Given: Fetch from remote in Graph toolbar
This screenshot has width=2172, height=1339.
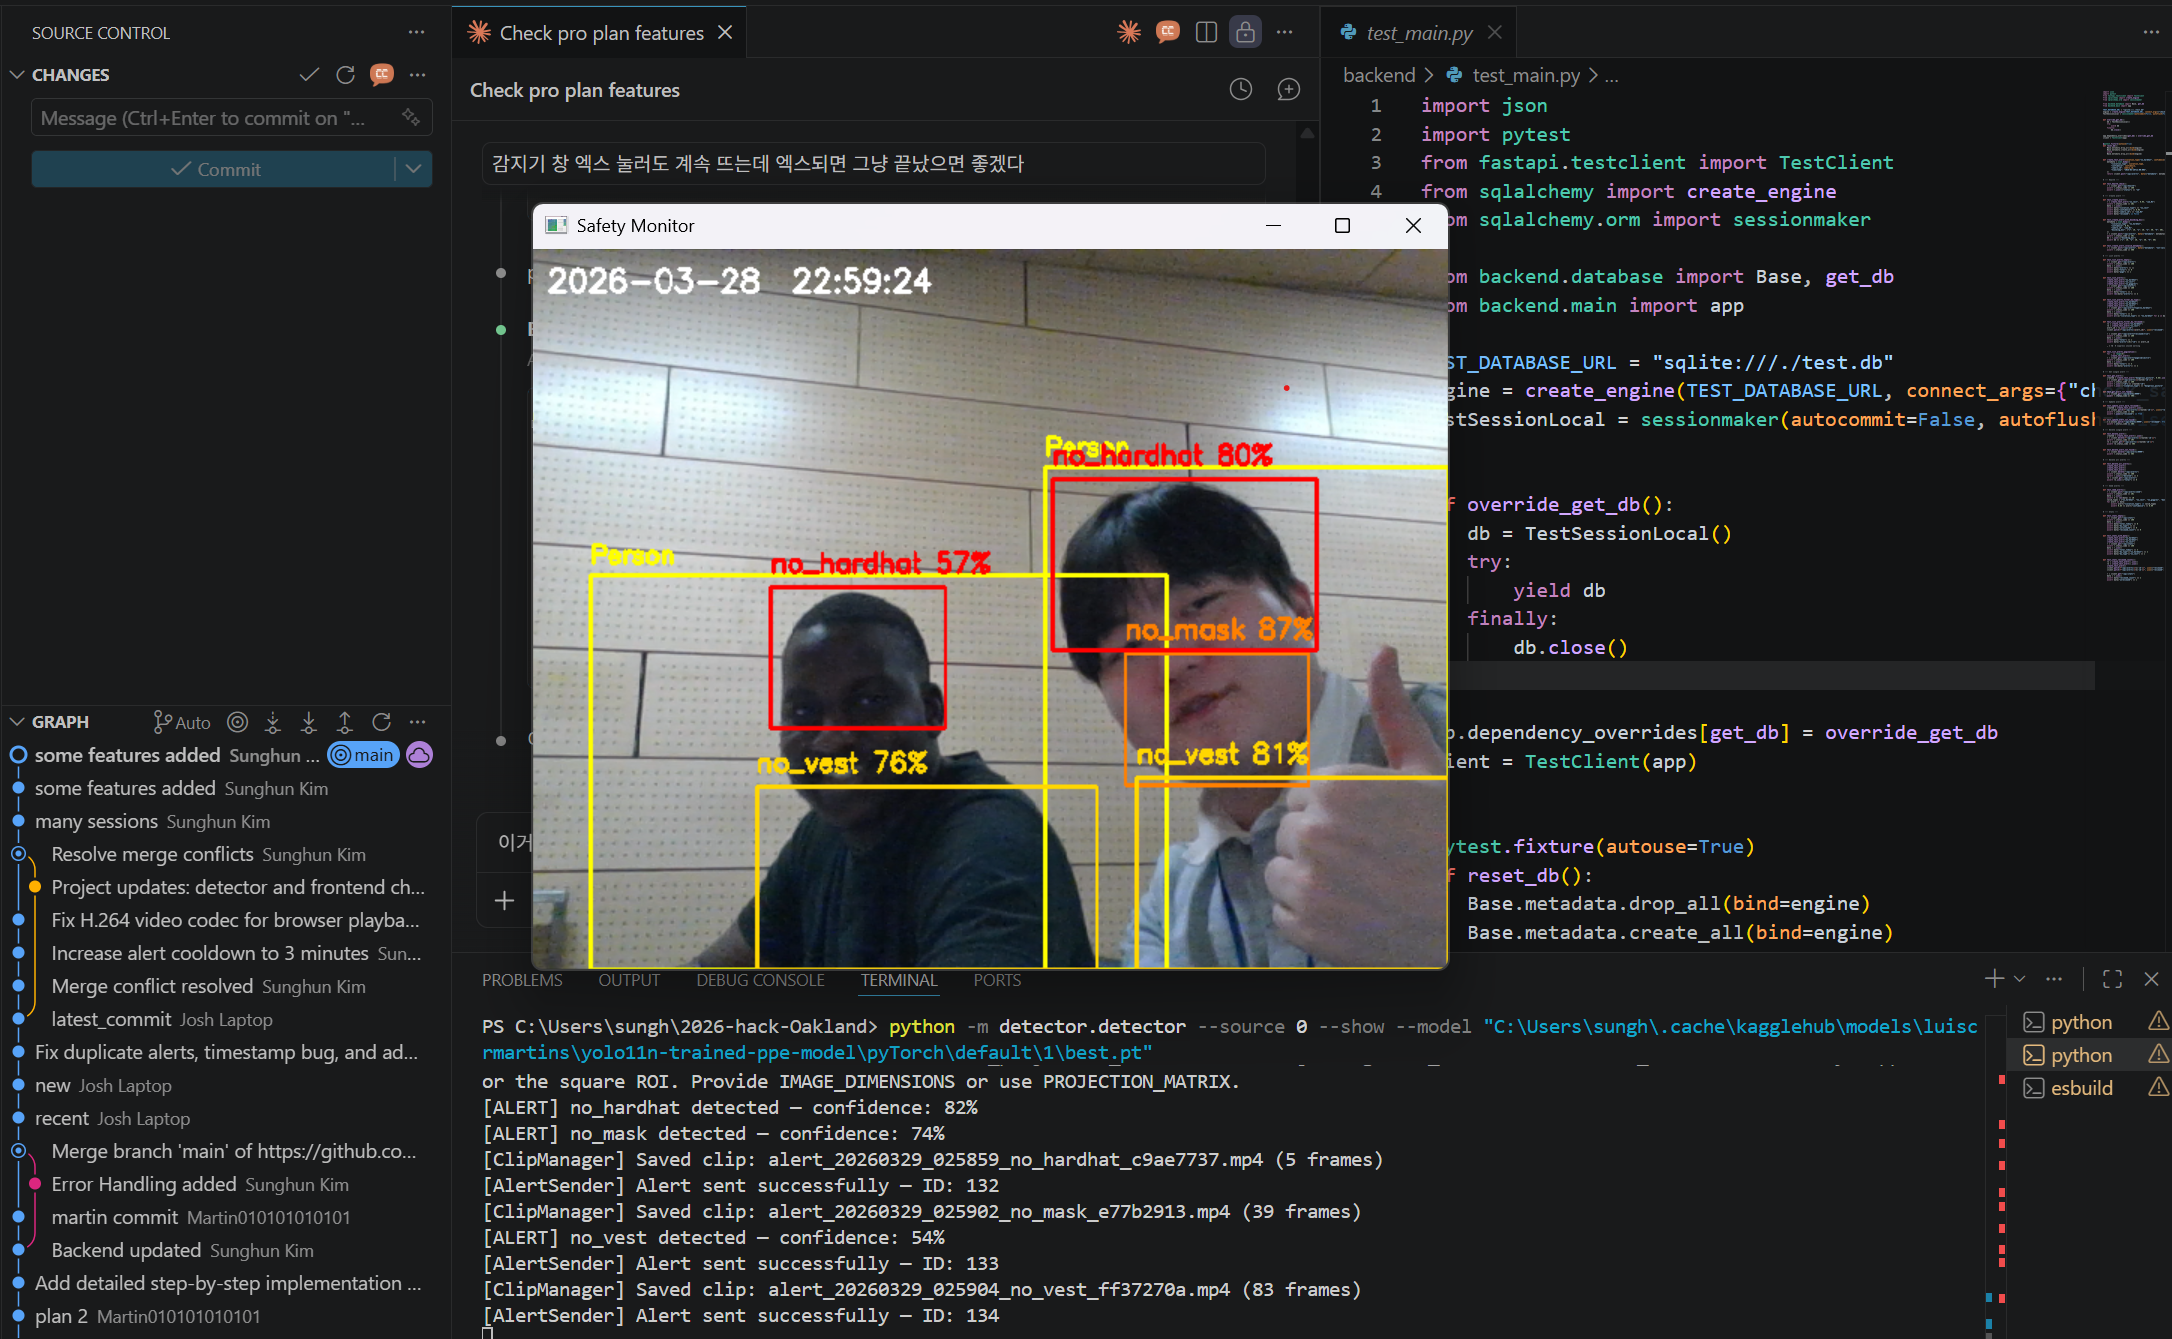Looking at the screenshot, I should click(x=273, y=722).
